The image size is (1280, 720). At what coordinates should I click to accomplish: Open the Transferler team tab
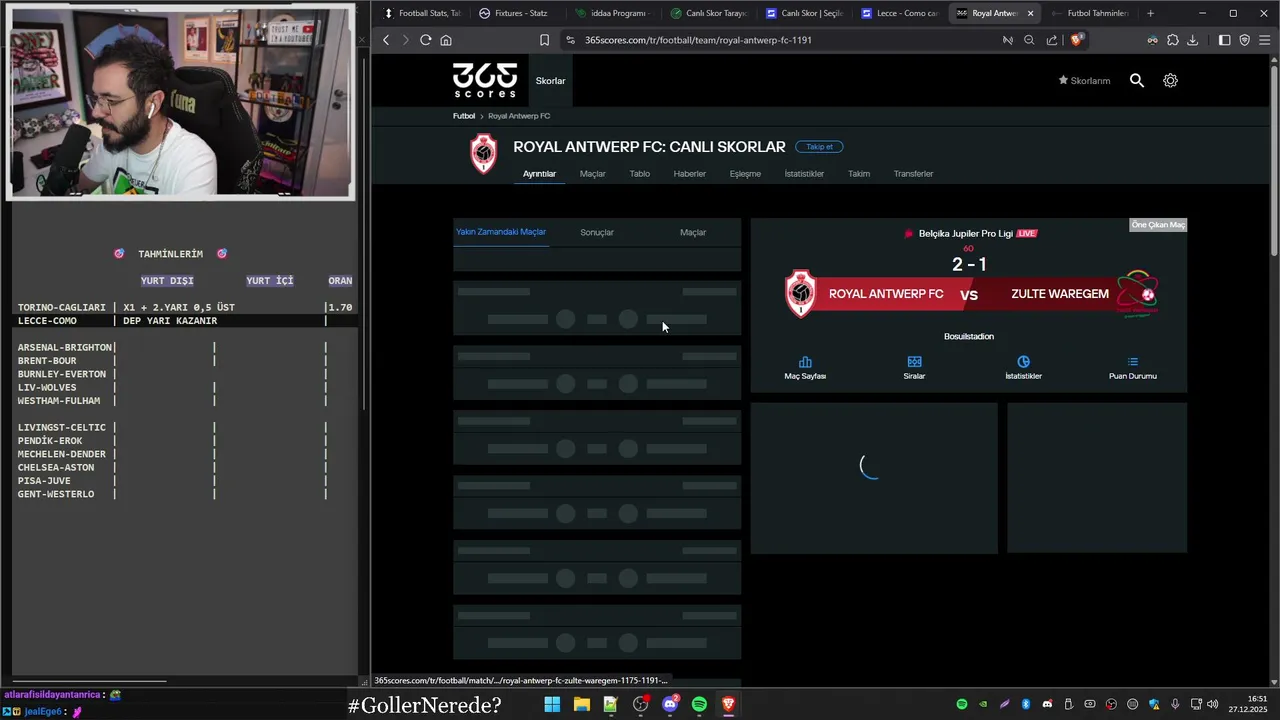(913, 174)
